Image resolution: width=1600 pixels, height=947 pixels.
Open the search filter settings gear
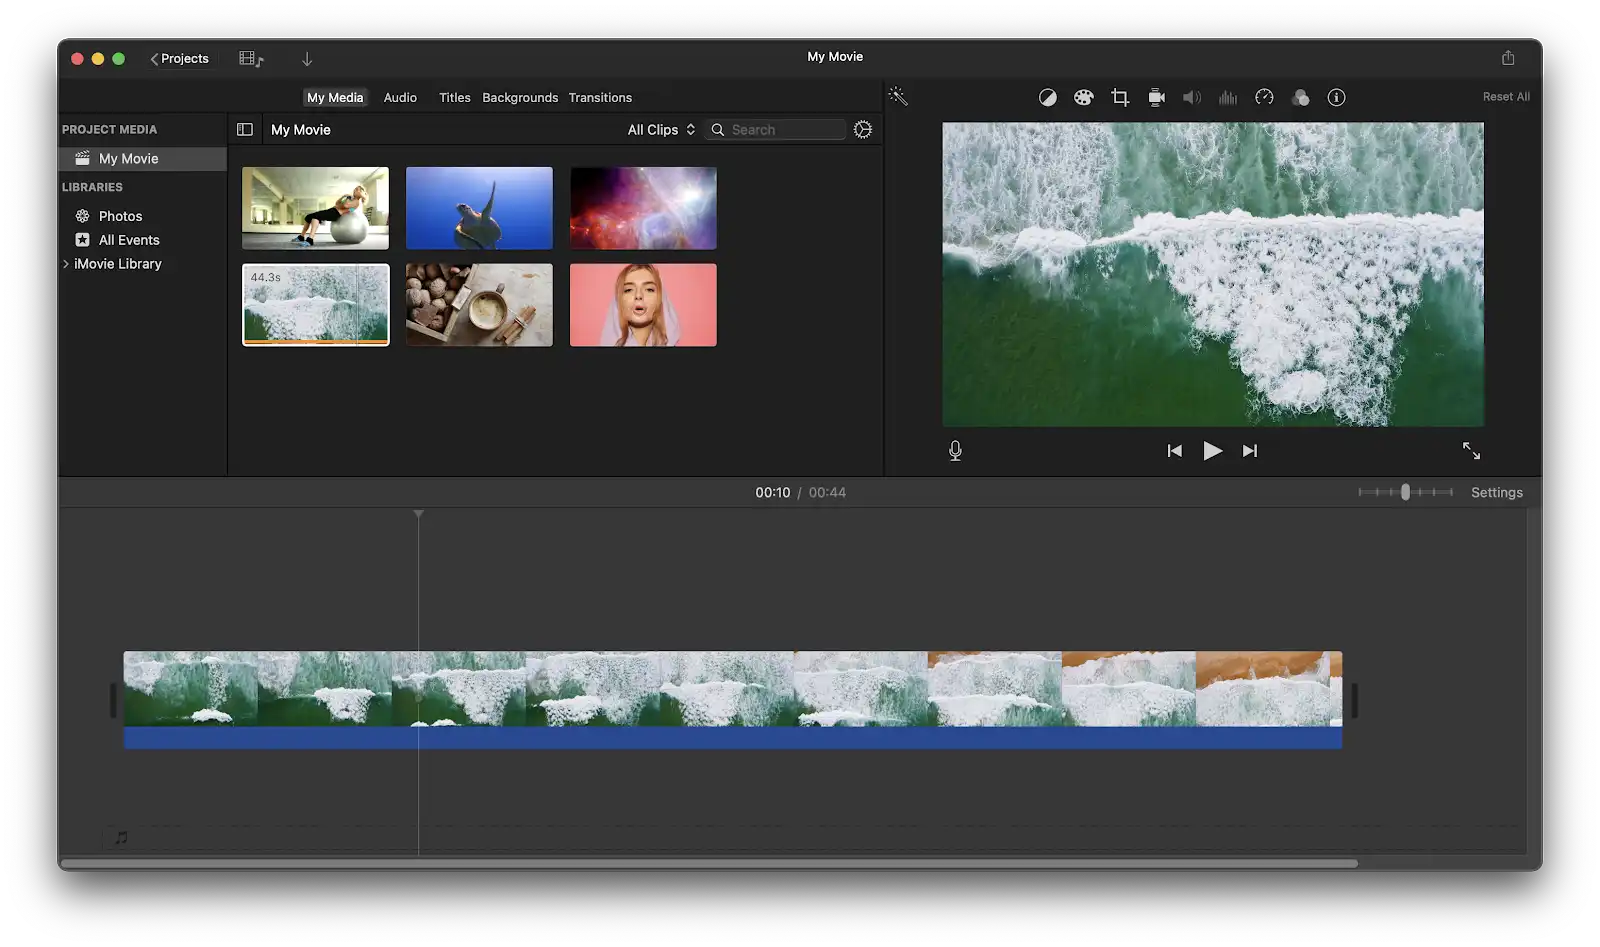[862, 129]
